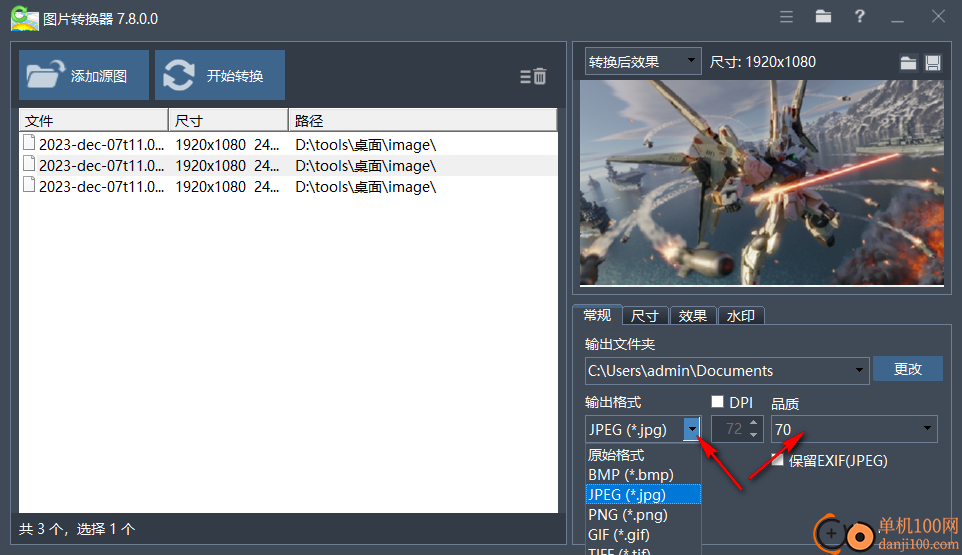Image resolution: width=962 pixels, height=555 pixels.
Task: Choose GIF (*.gif) format option
Action: pos(643,535)
